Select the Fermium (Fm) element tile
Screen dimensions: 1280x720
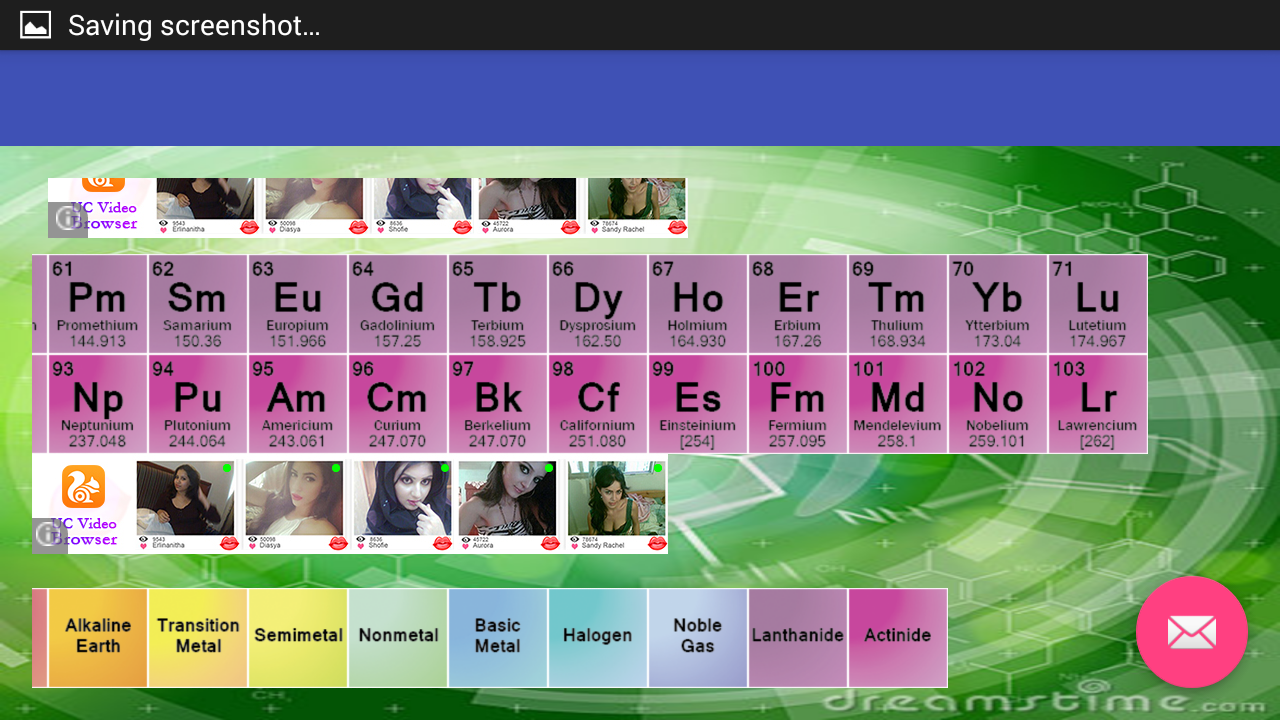[798, 404]
